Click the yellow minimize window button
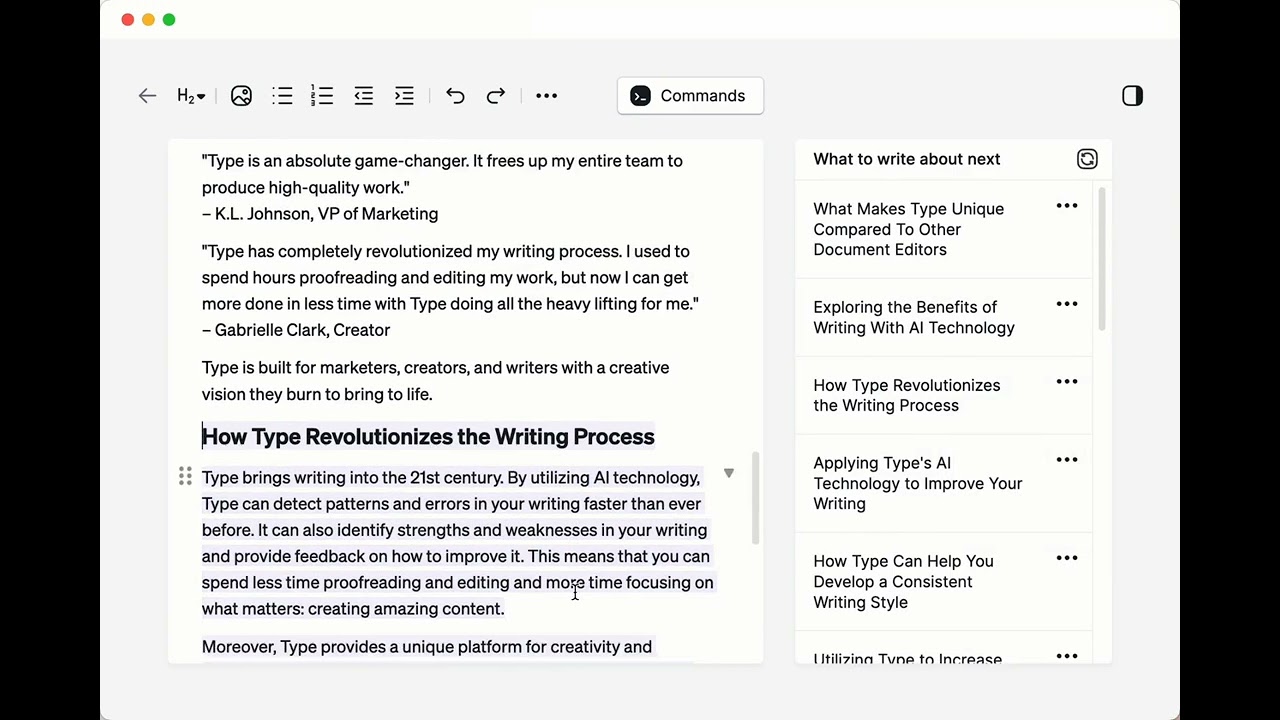The width and height of the screenshot is (1280, 720). coord(148,20)
